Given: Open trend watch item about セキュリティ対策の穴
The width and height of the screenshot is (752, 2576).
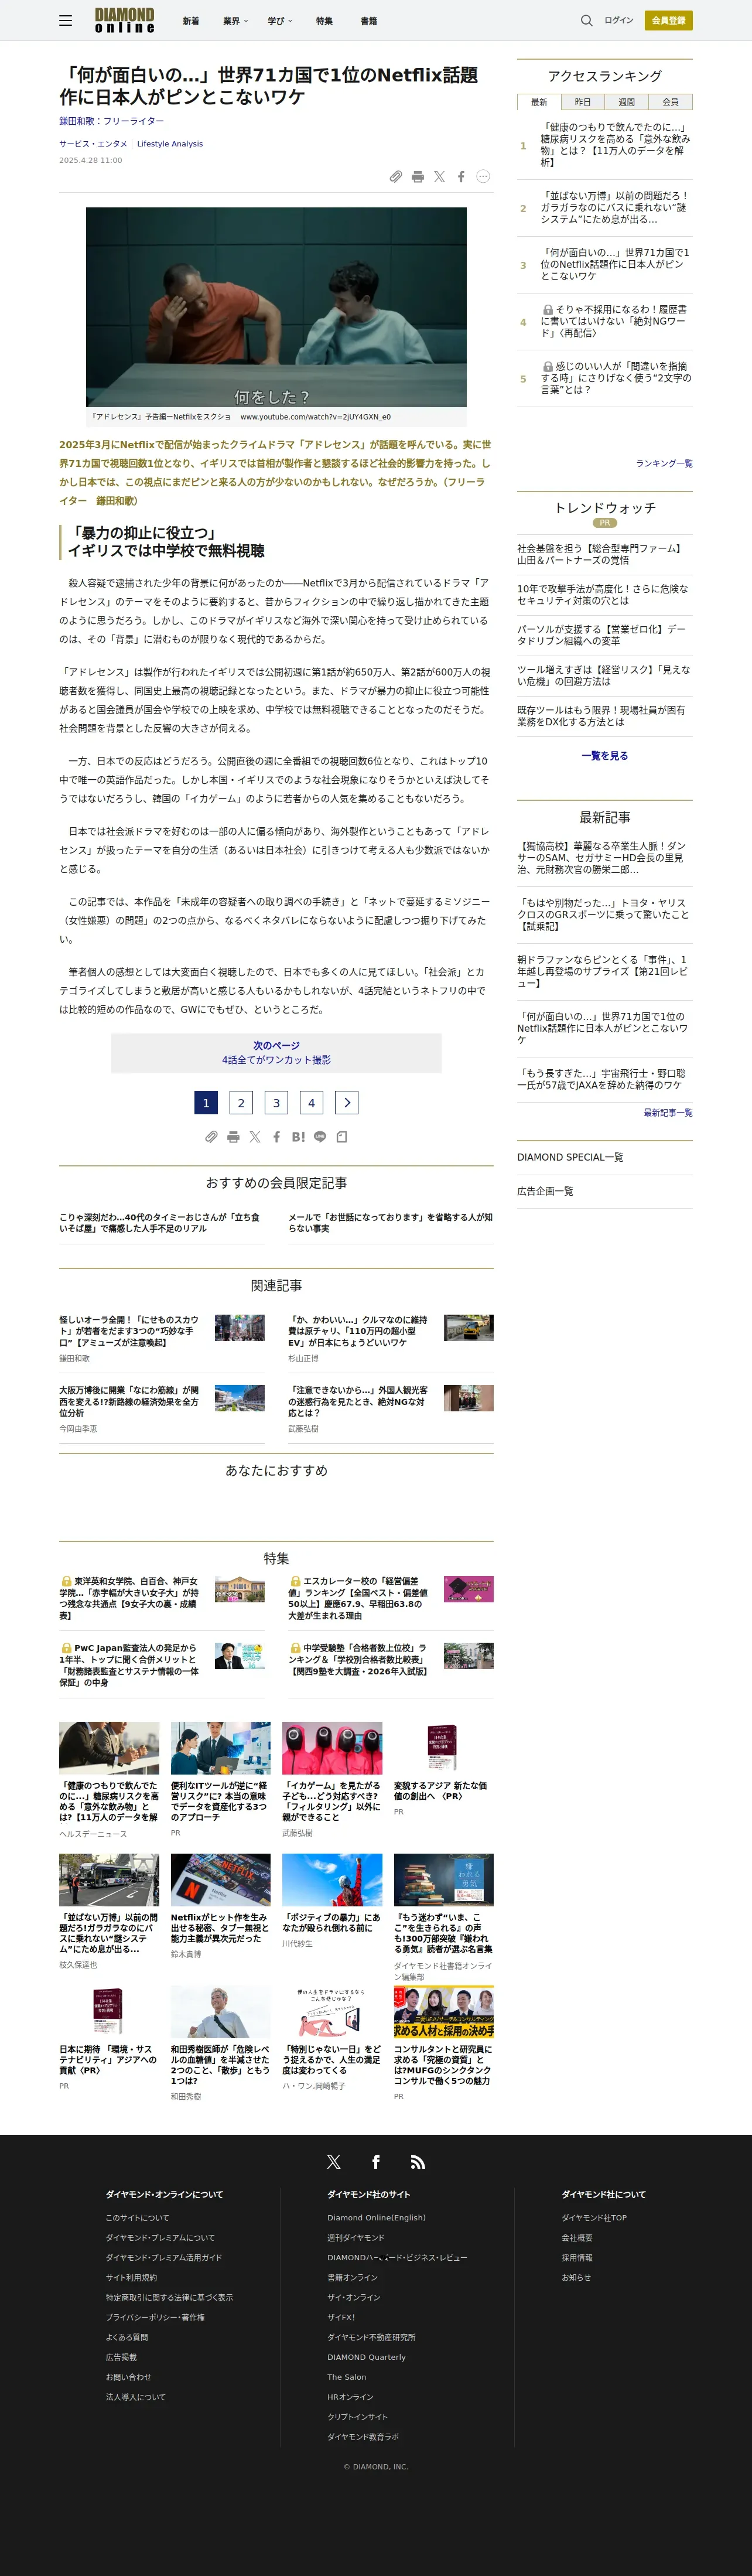Looking at the screenshot, I should (603, 595).
